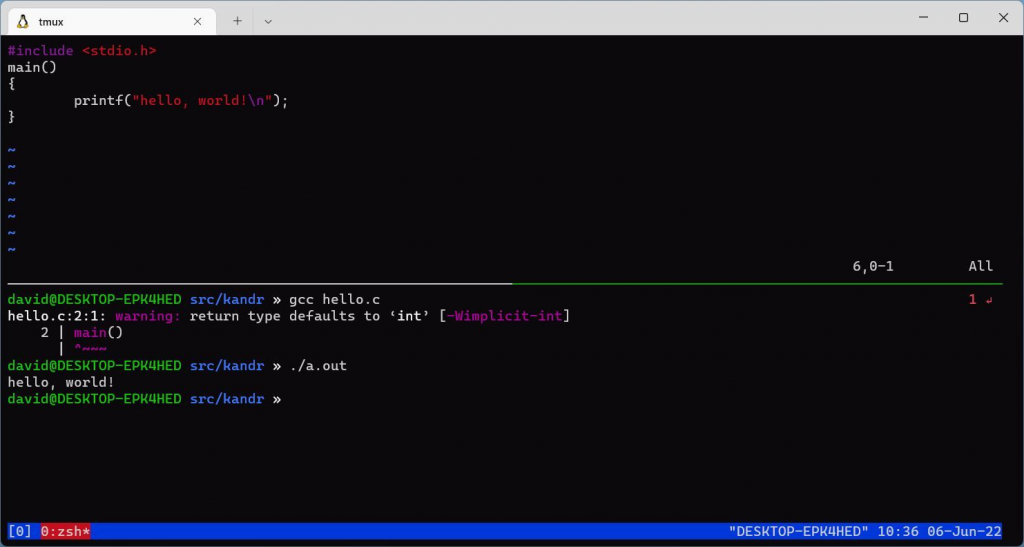The width and height of the screenshot is (1024, 547).
Task: Click the DESKTOP-EPK4HED hostname in status bar
Action: (x=799, y=531)
